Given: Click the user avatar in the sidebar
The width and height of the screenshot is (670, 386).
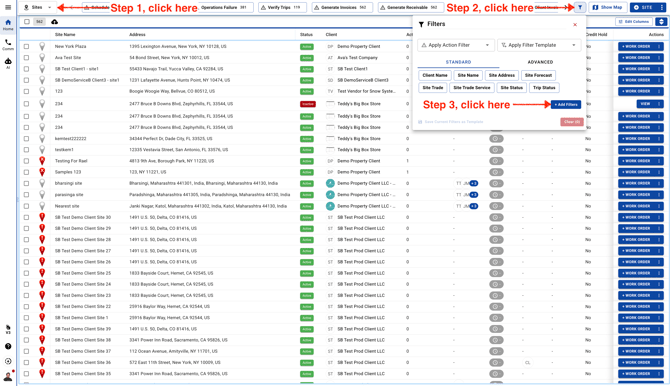Looking at the screenshot, I should point(8,376).
